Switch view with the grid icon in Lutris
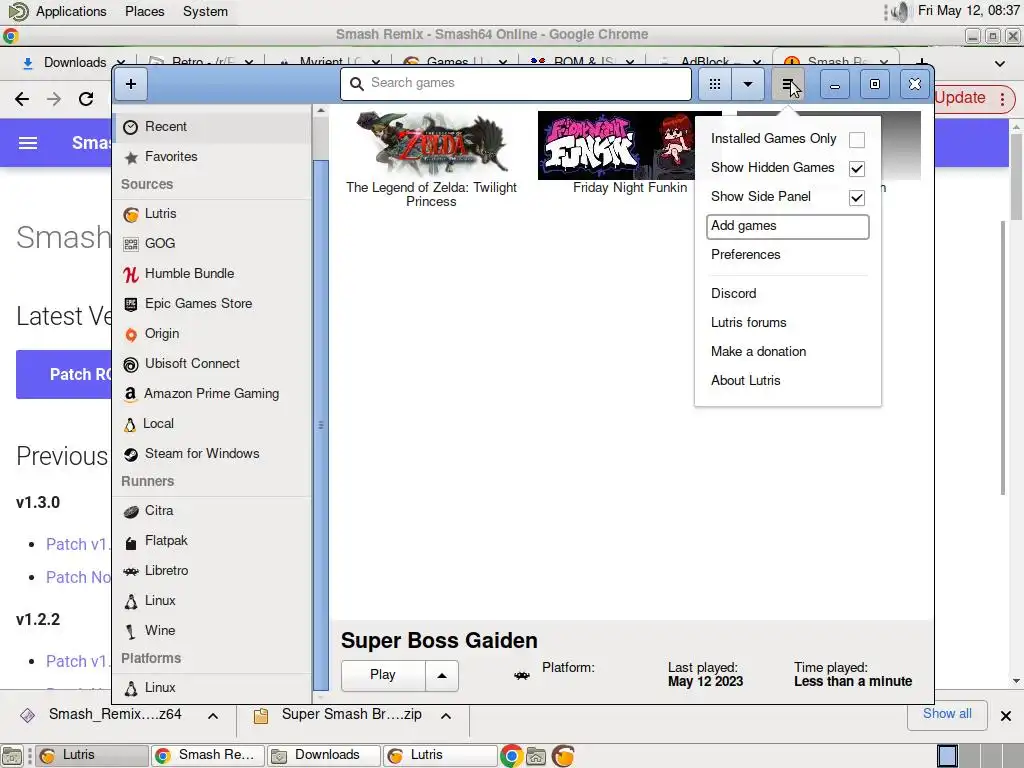 point(714,84)
